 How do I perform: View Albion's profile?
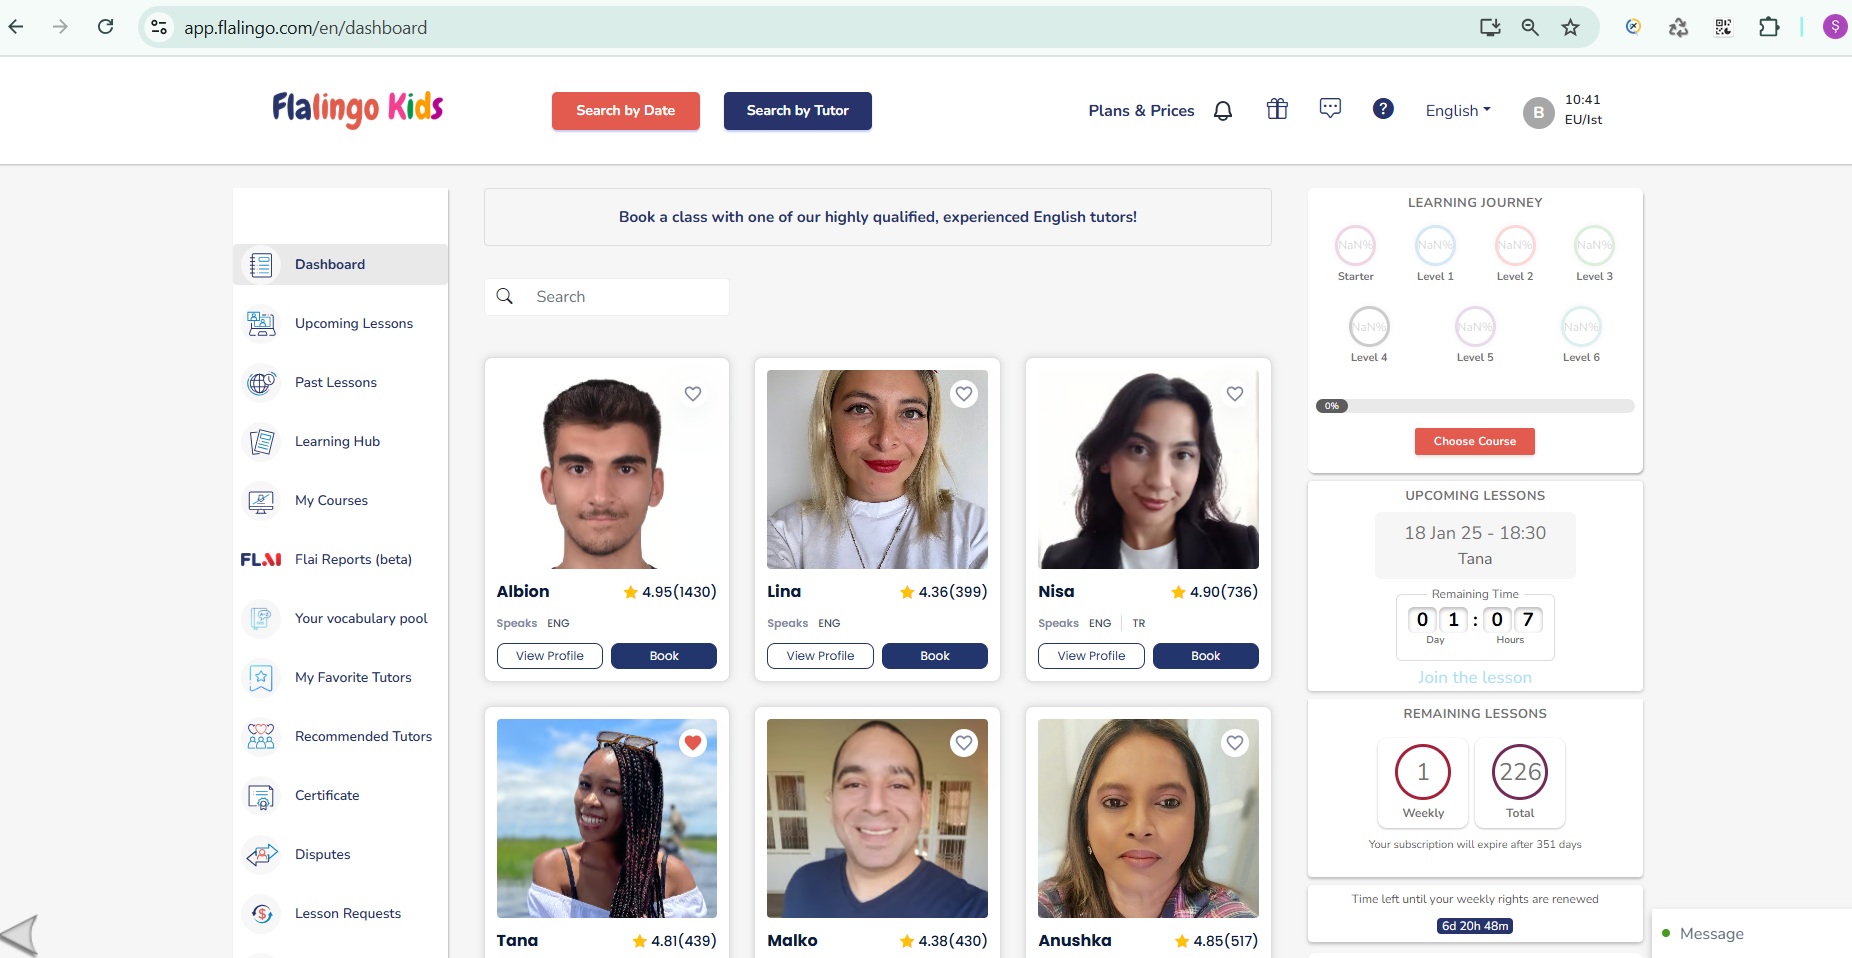coord(550,656)
